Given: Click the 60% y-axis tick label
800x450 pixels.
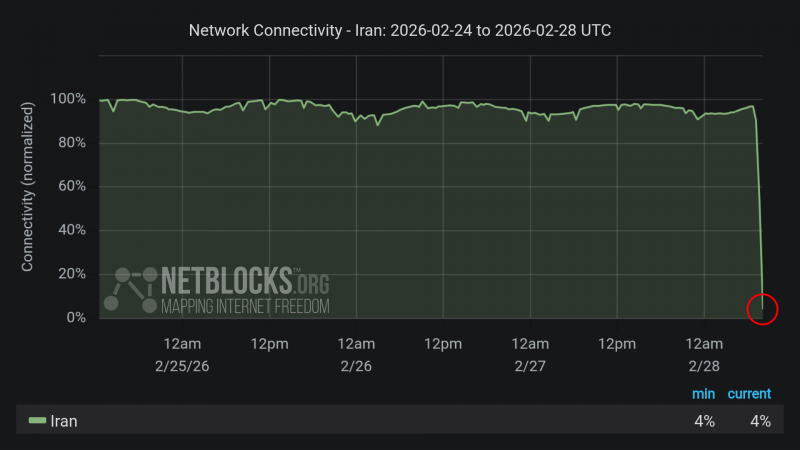Looking at the screenshot, I should tap(71, 187).
